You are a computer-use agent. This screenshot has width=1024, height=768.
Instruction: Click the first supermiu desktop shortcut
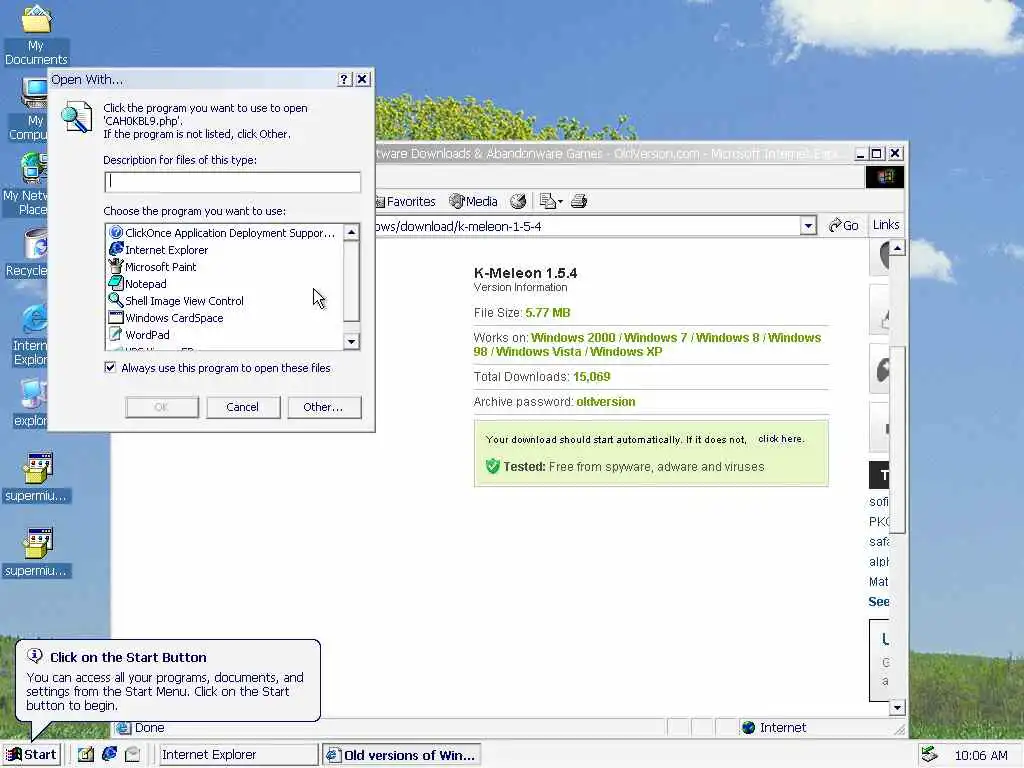[x=36, y=477]
